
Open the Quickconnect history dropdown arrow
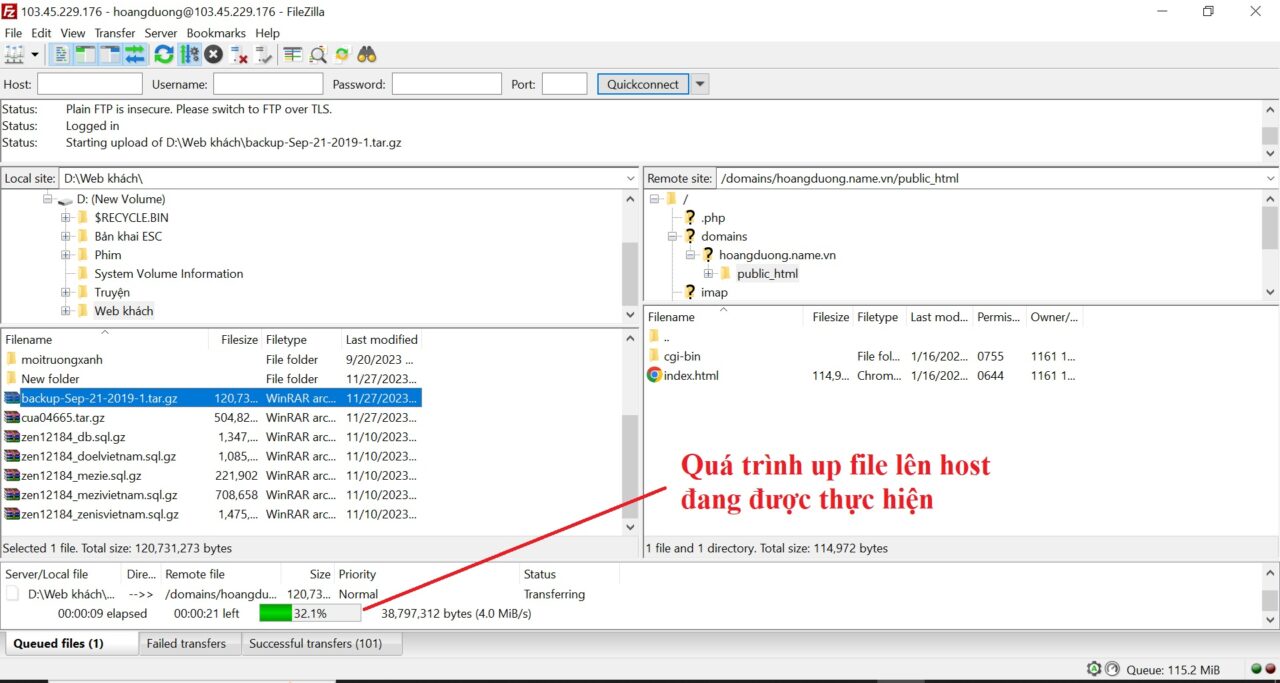pyautogui.click(x=700, y=84)
